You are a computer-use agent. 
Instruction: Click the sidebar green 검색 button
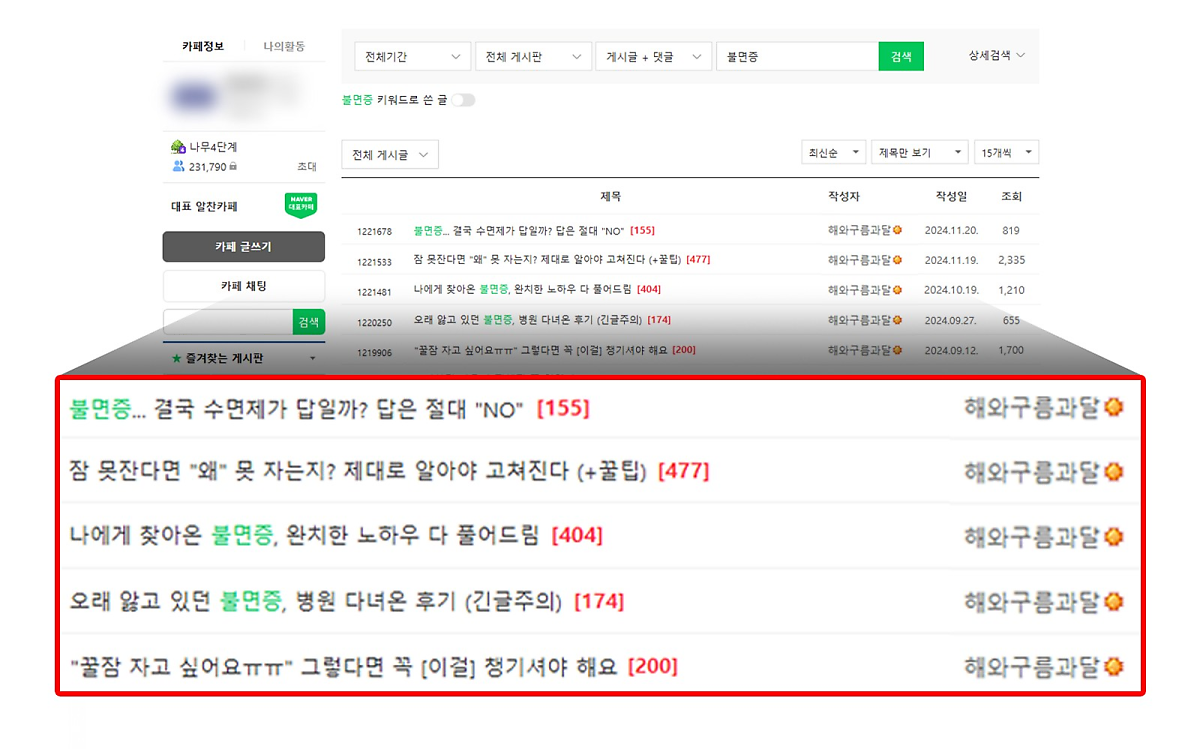pyautogui.click(x=309, y=322)
